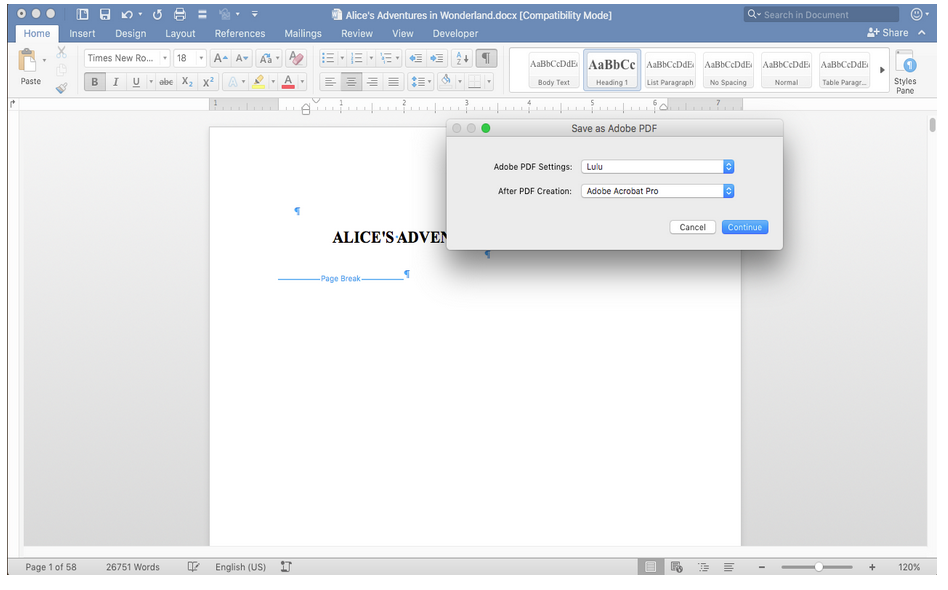The height and width of the screenshot is (590, 948).
Task: Click the yellow highlight color button
Action: [x=259, y=82]
